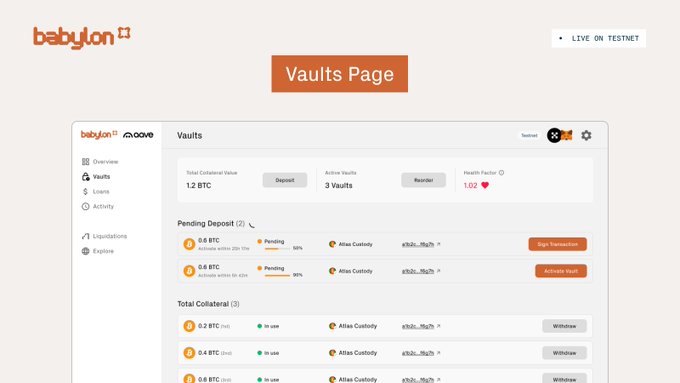This screenshot has width=680, height=383.
Task: Click "In use" status in 0.4 BTC row
Action: [x=271, y=353]
